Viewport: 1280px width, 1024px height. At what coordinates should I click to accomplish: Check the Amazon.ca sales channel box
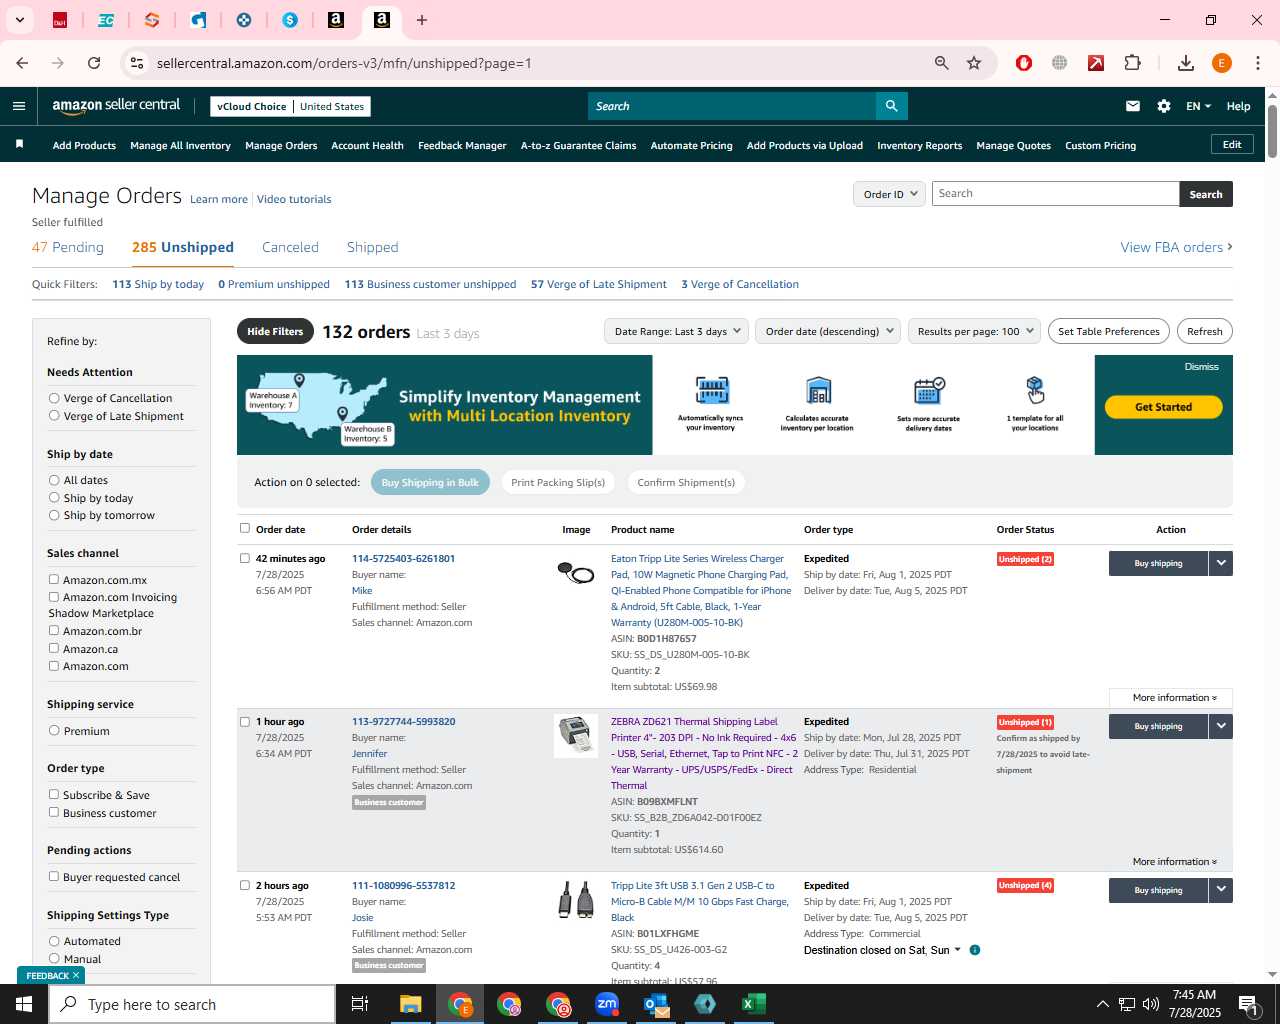(54, 648)
